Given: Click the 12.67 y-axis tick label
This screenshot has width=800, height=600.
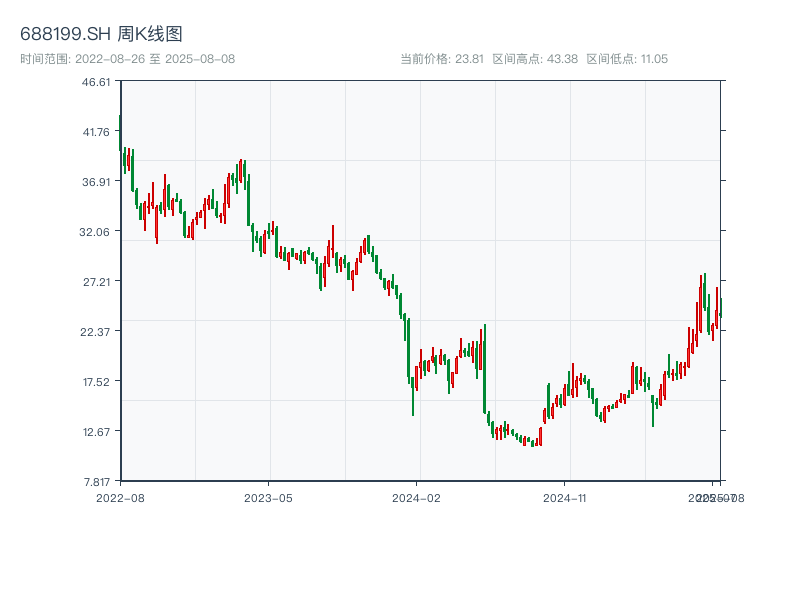Looking at the screenshot, I should click(96, 432).
